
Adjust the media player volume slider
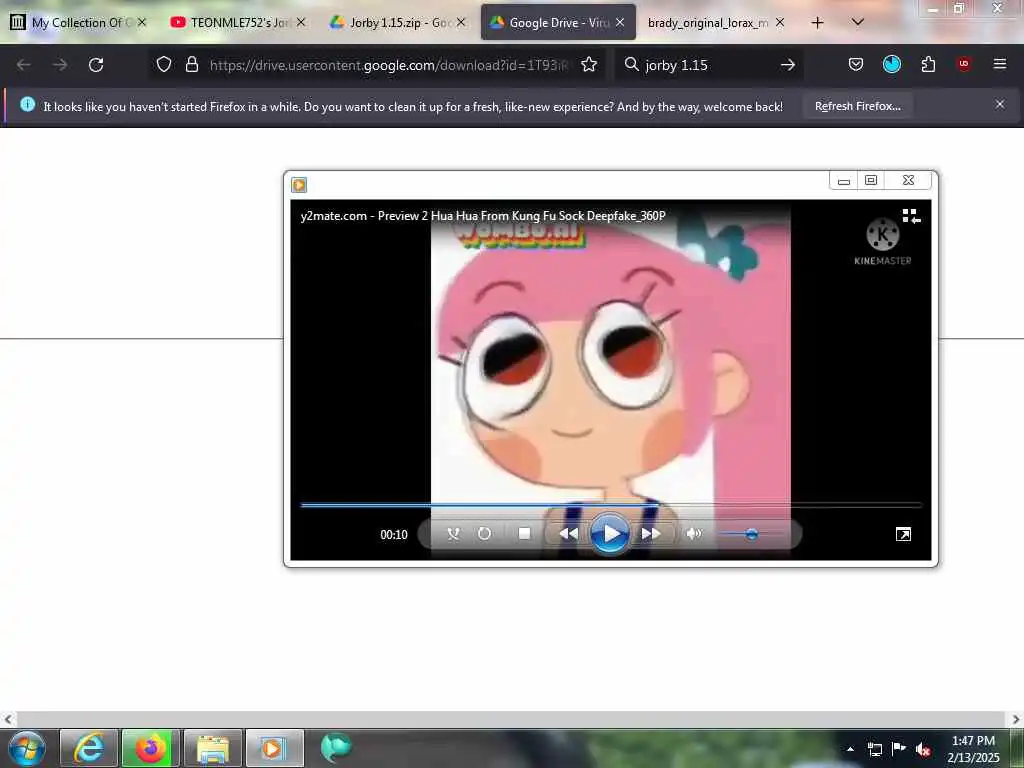pos(751,534)
